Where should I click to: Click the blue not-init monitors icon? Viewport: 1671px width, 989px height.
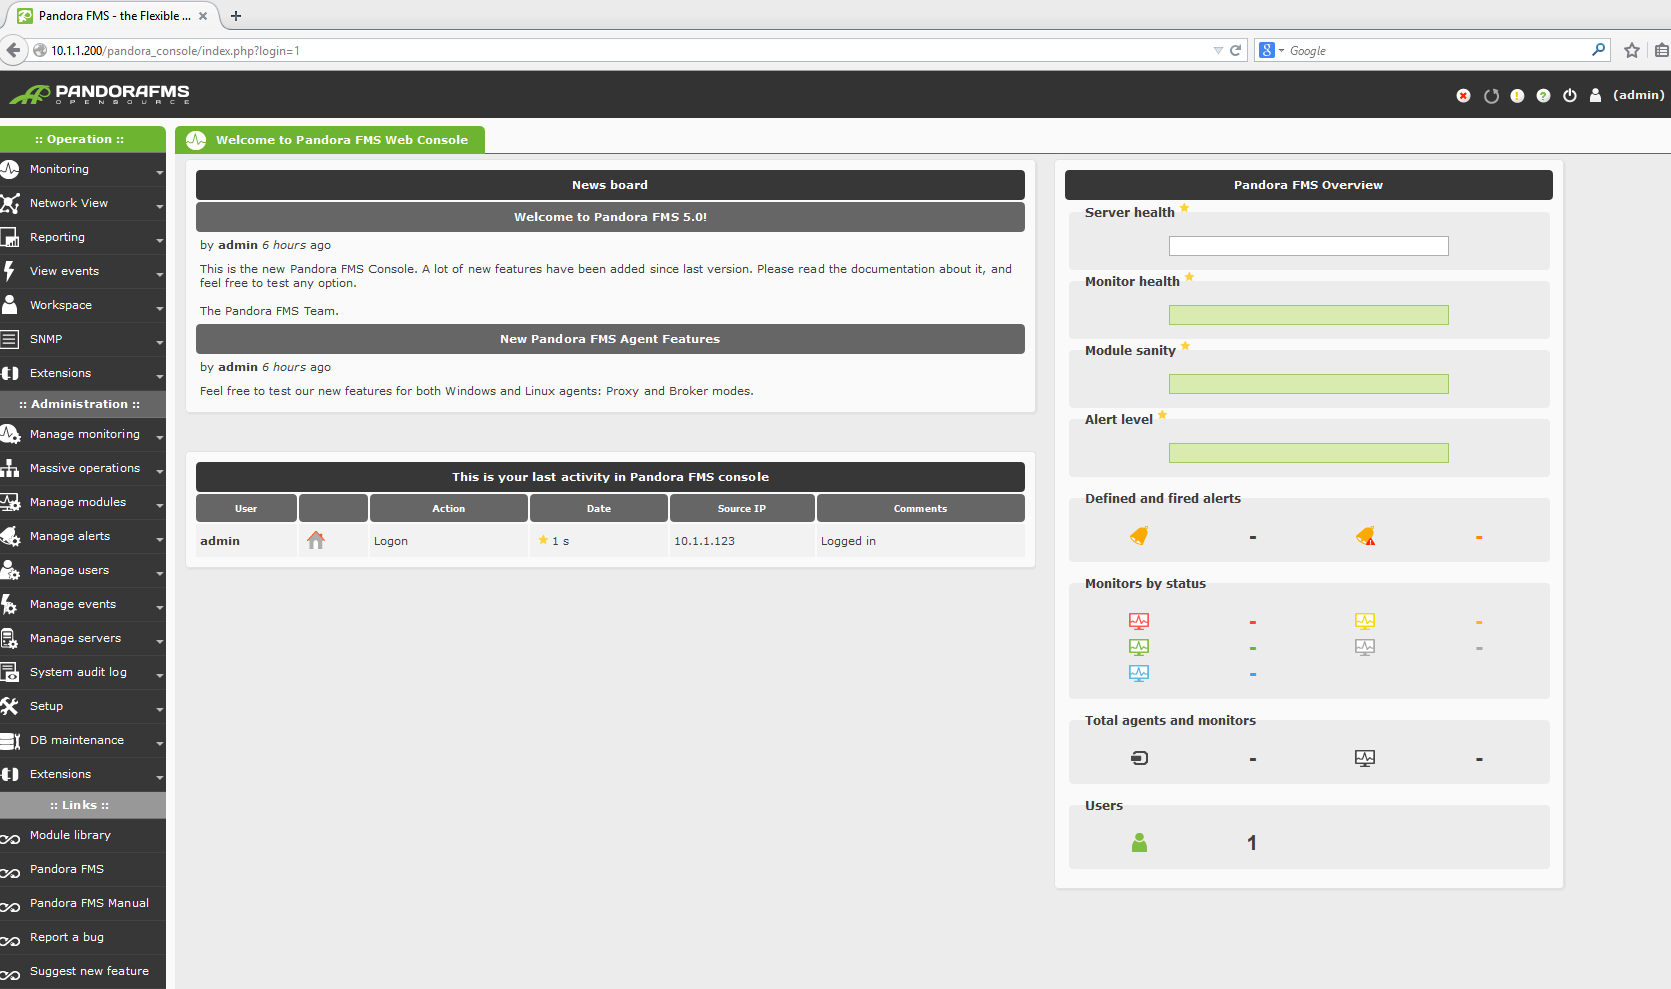[x=1139, y=673]
